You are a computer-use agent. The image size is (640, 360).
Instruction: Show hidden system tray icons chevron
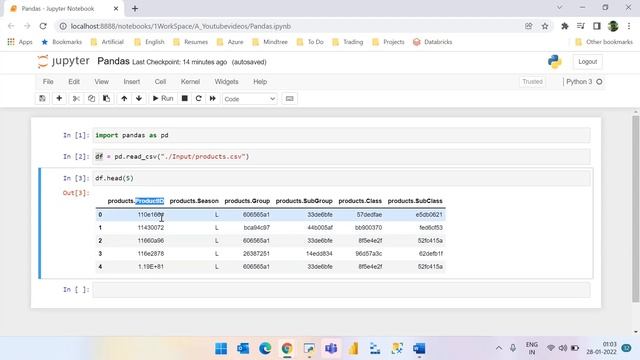click(499, 348)
